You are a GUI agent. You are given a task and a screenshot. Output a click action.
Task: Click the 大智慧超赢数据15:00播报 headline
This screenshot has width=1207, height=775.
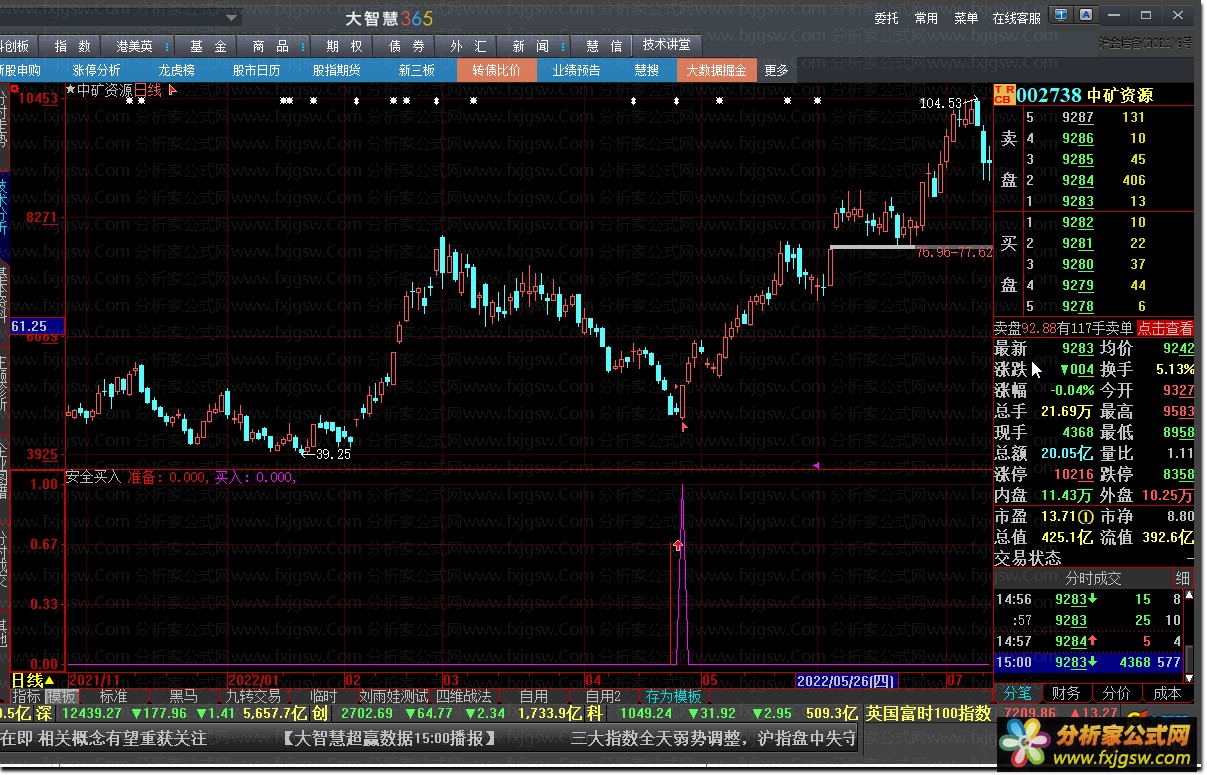coord(389,739)
